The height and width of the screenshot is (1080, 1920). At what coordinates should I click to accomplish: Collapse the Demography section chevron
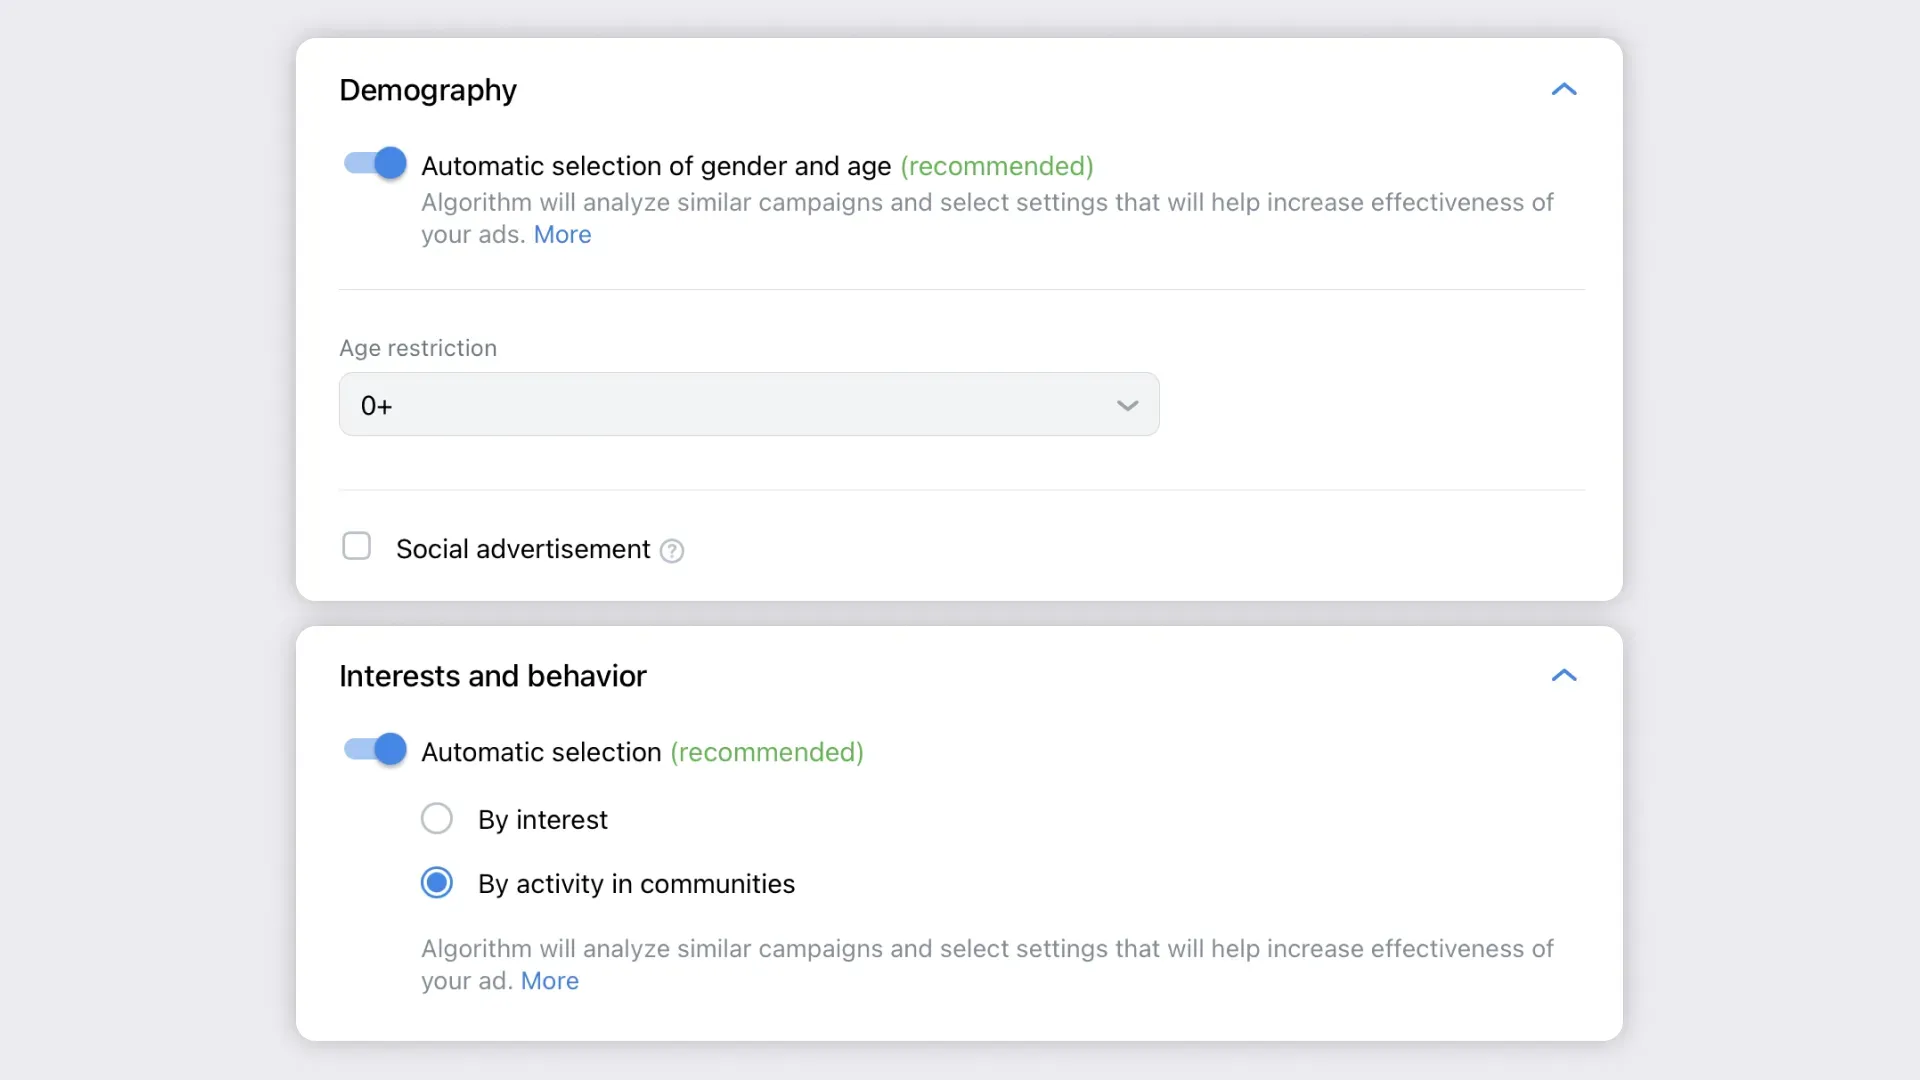[1564, 90]
